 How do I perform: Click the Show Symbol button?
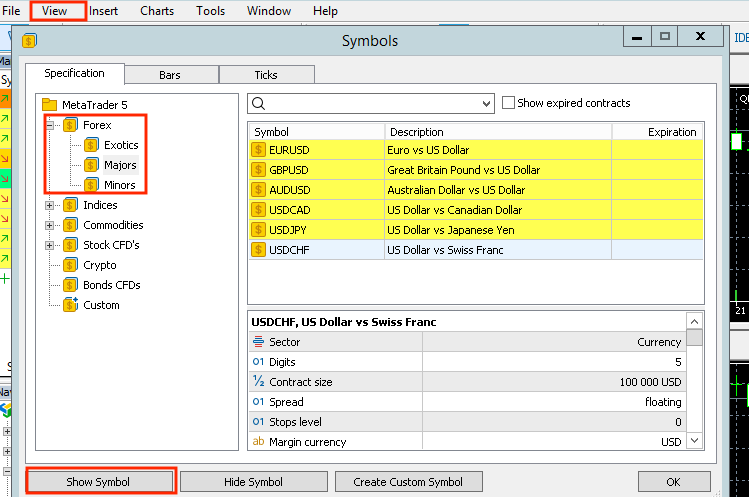coord(98,482)
